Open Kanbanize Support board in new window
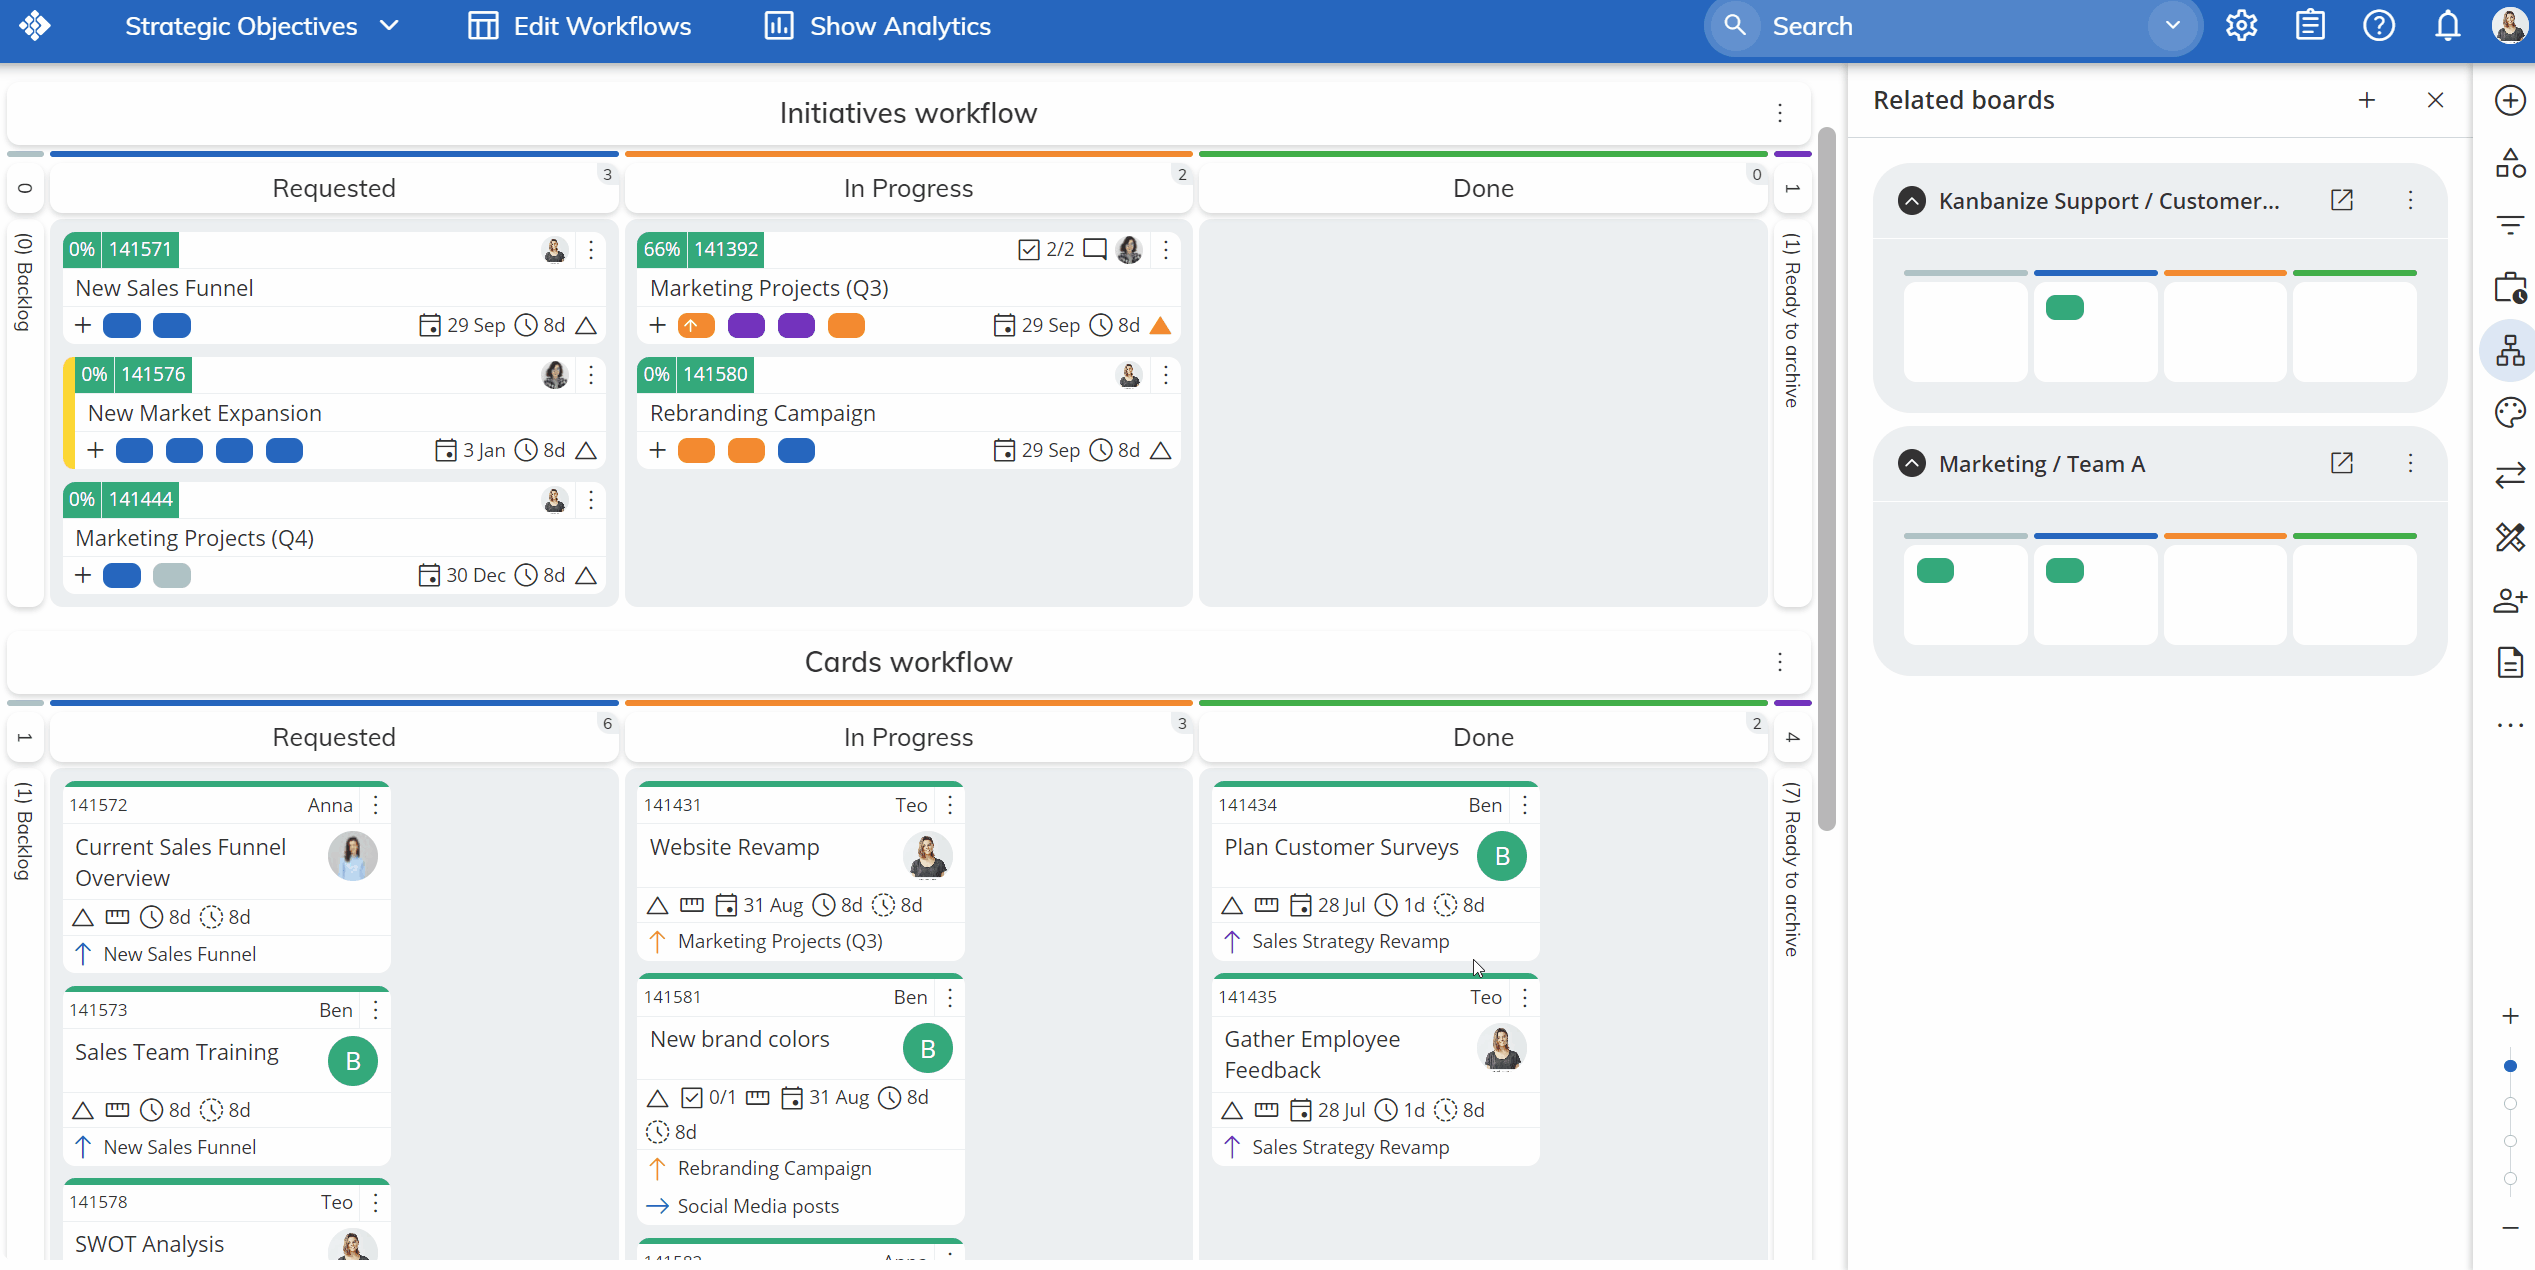Image resolution: width=2535 pixels, height=1270 pixels. tap(2341, 200)
